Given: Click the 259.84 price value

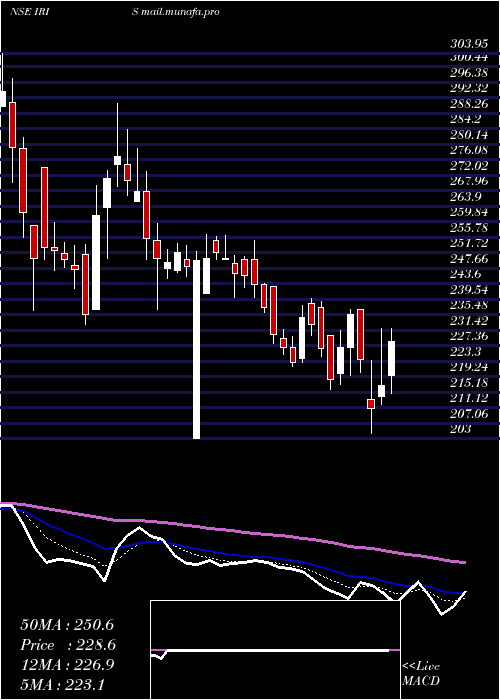Looking at the screenshot, I should pos(469,212).
